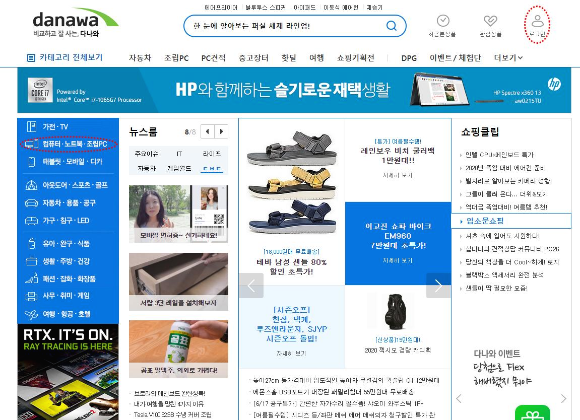The width and height of the screenshot is (580, 420).
Task: Open the DPG top menu
Action: tap(409, 58)
